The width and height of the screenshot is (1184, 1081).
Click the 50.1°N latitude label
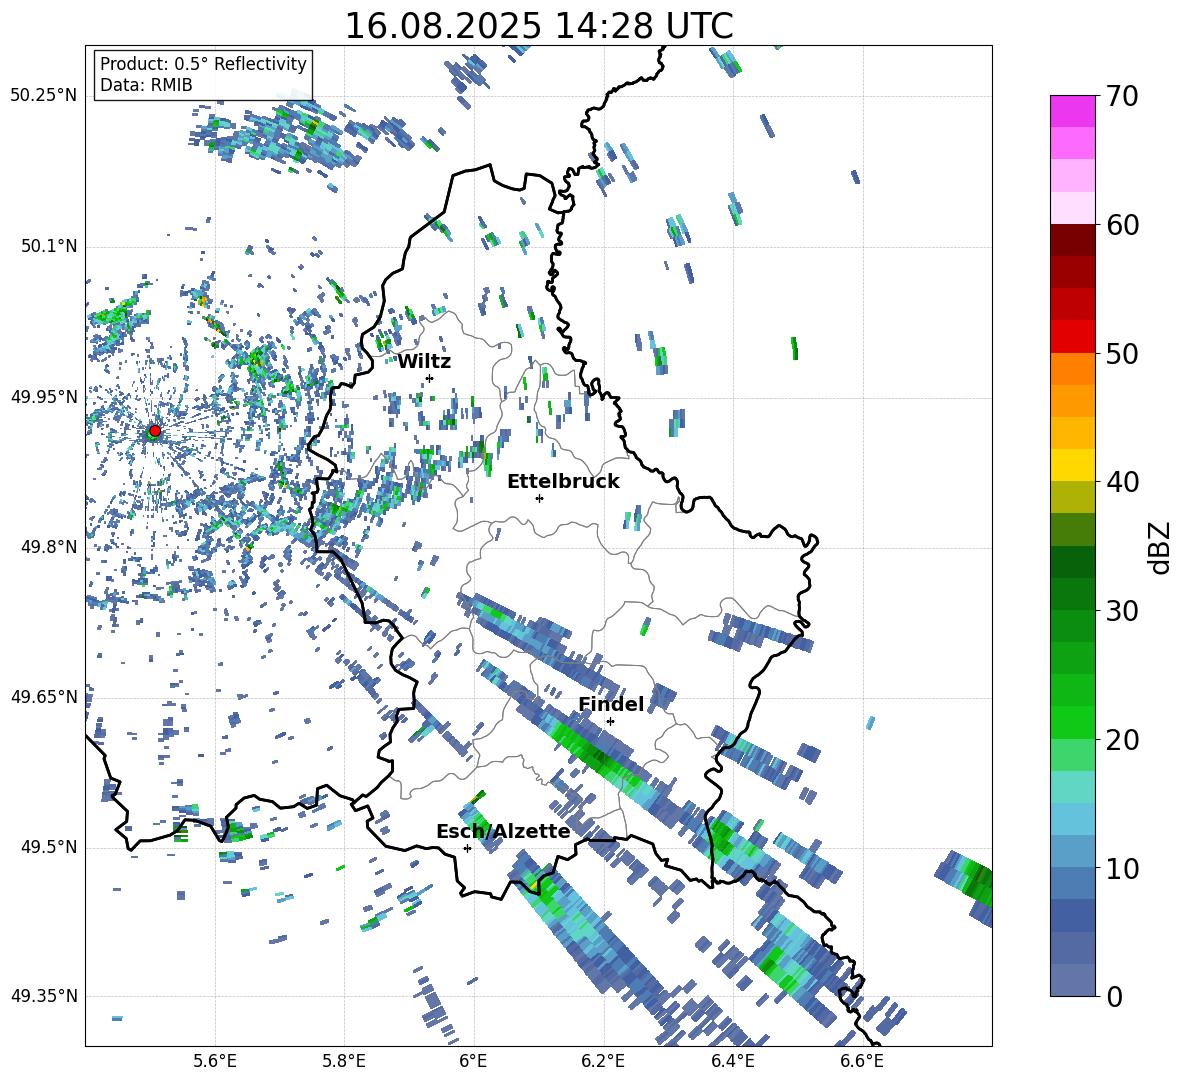(48, 246)
